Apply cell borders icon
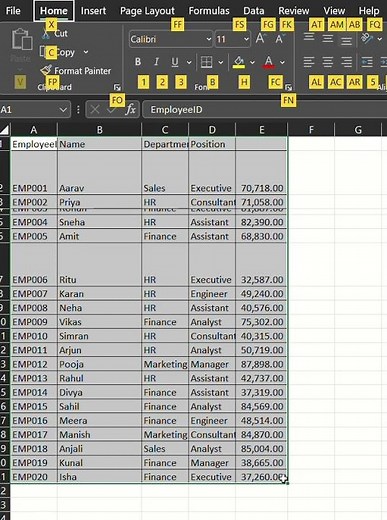Viewport: 387px width, 520px height. [x=206, y=62]
